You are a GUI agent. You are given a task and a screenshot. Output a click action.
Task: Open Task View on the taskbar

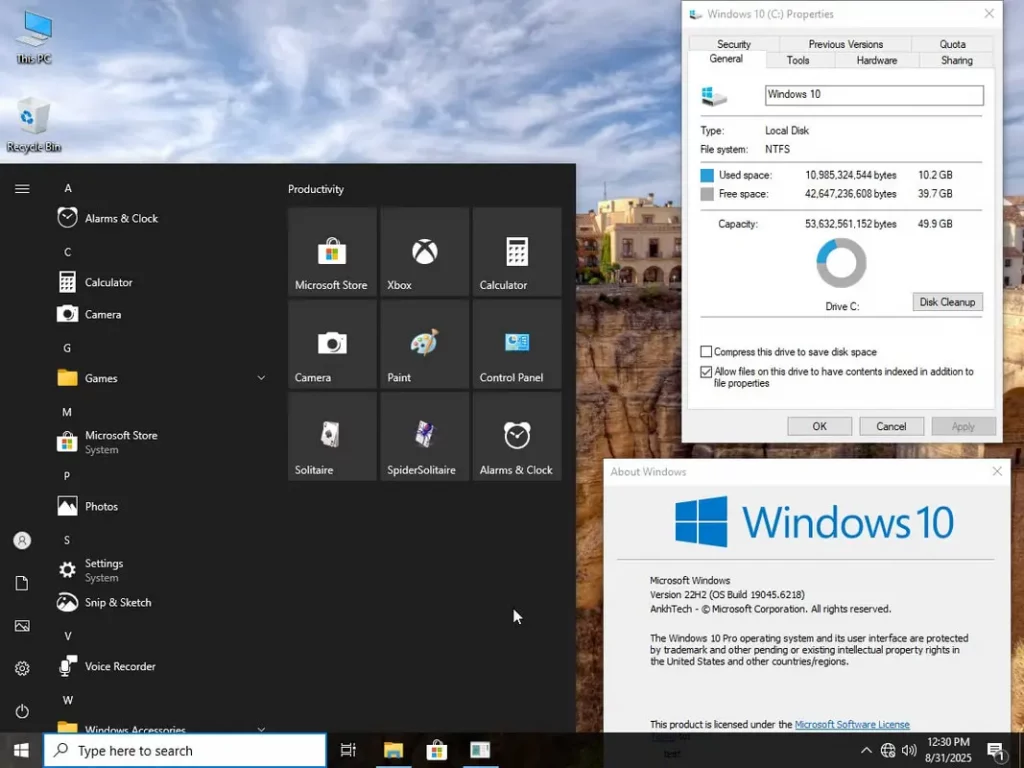coord(349,750)
